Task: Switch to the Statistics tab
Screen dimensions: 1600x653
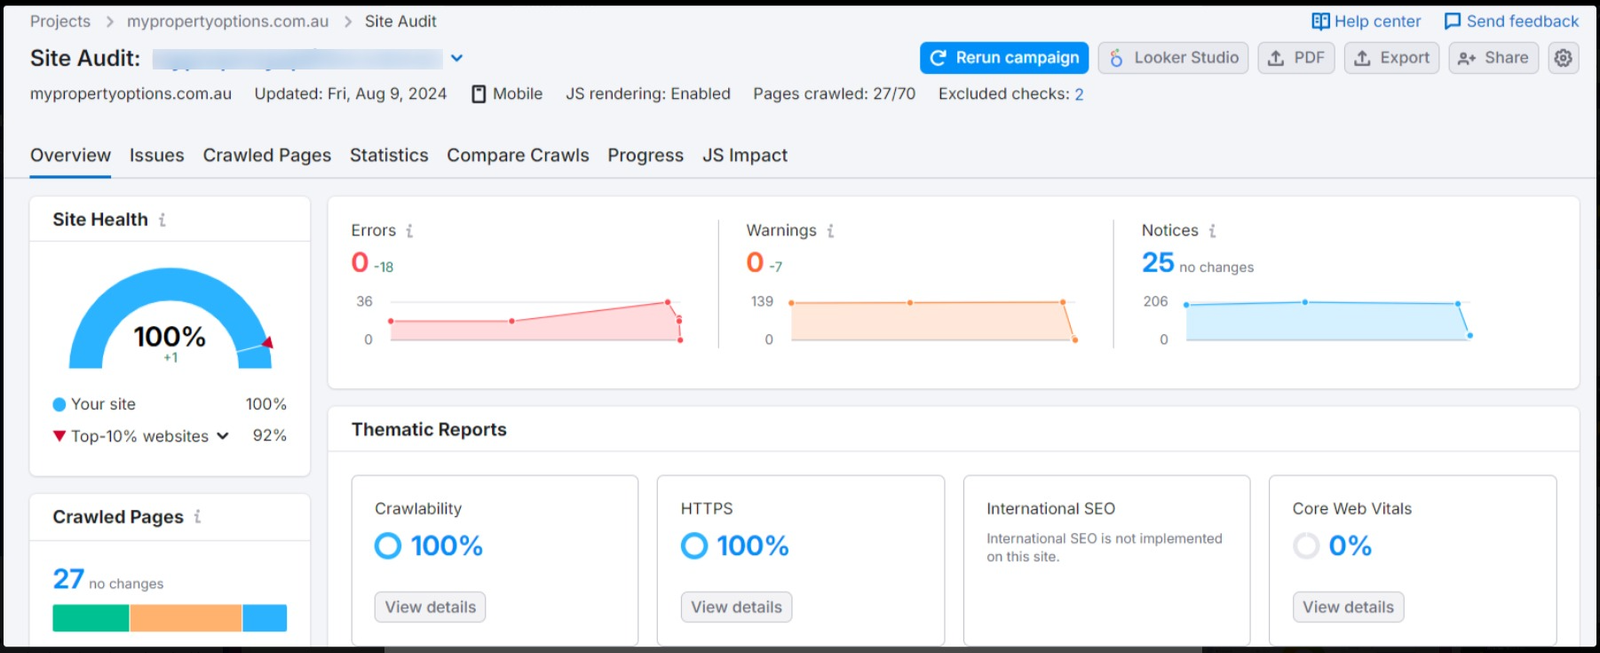Action: 389,155
